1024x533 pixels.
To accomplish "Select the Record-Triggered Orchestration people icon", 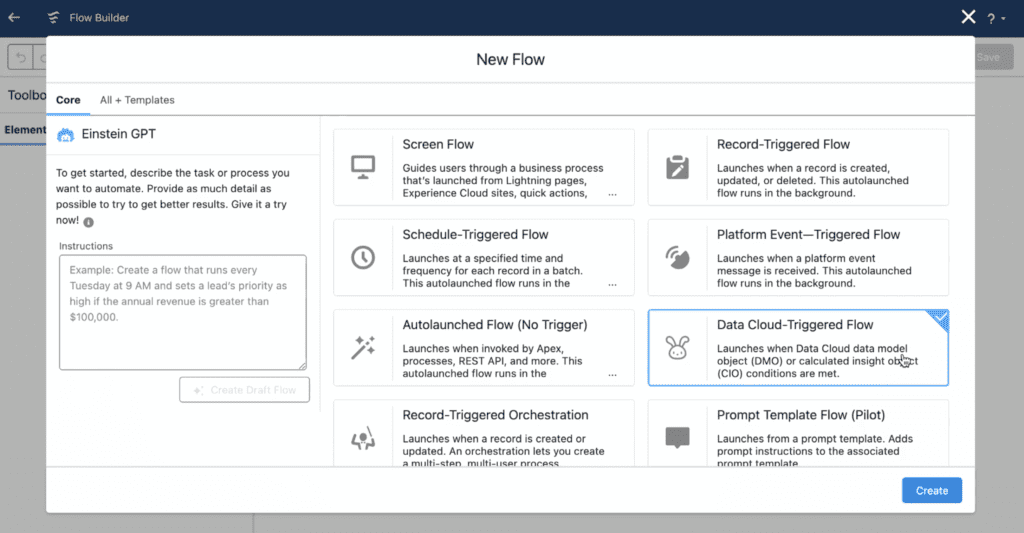I will [363, 438].
